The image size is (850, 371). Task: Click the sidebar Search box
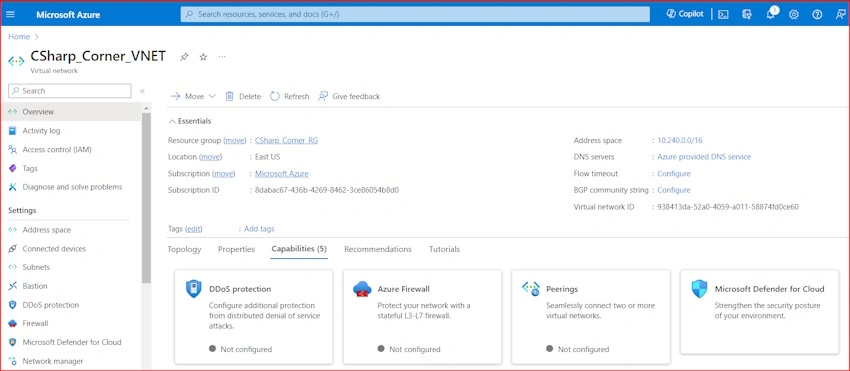[x=70, y=91]
